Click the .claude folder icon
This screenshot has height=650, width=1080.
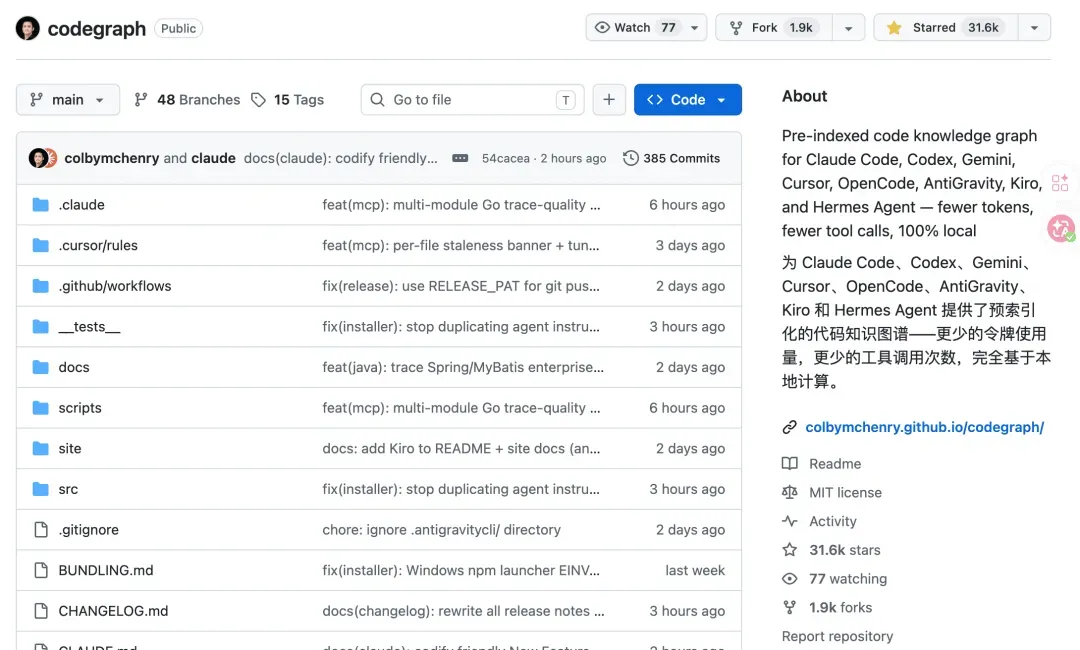pyautogui.click(x=41, y=205)
